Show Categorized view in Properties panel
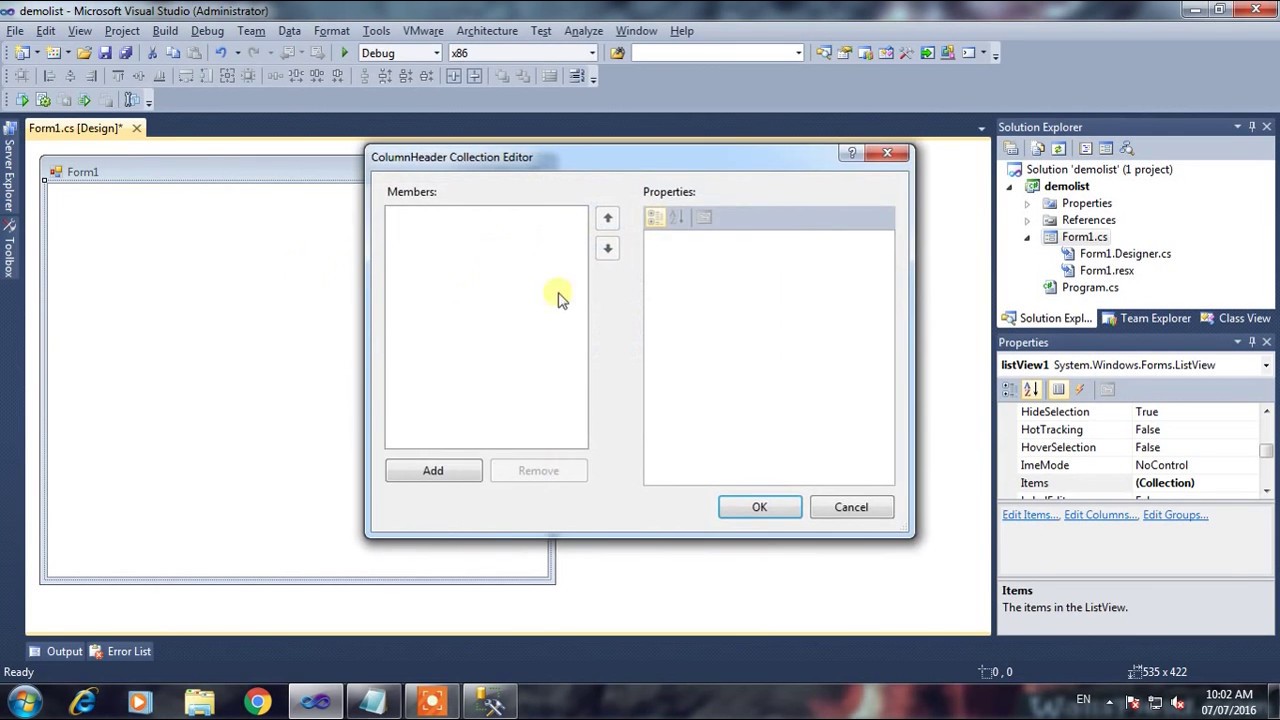1280x720 pixels. [x=1009, y=389]
